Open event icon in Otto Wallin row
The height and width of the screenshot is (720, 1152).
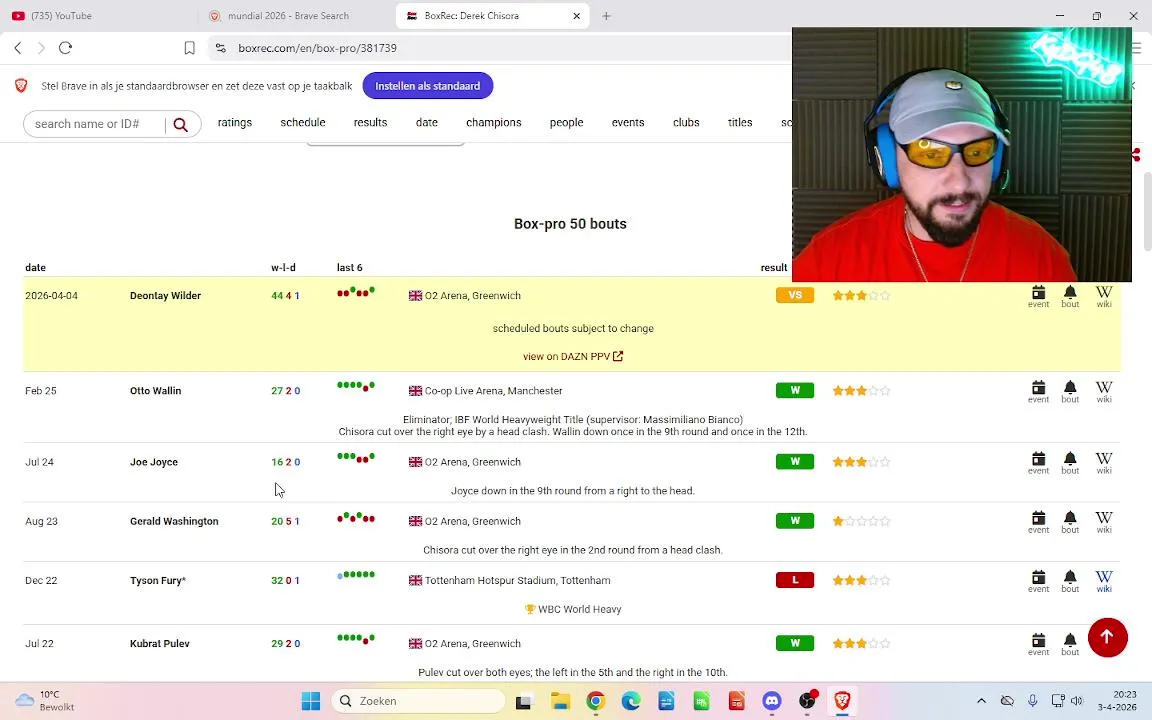coord(1038,392)
